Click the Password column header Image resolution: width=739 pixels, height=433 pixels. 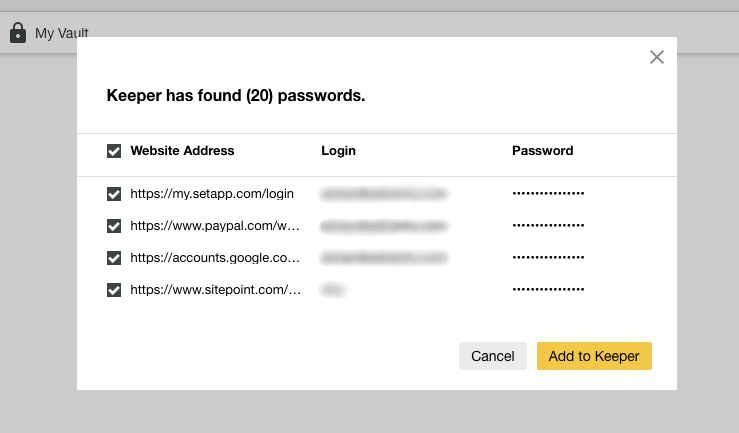542,151
